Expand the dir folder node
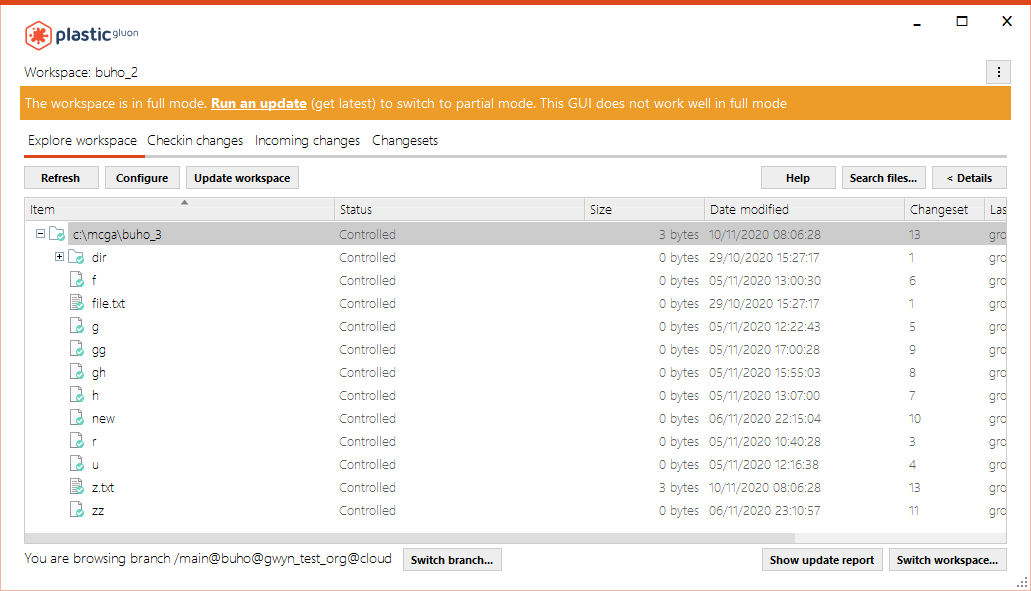The image size is (1031, 591). click(x=58, y=256)
